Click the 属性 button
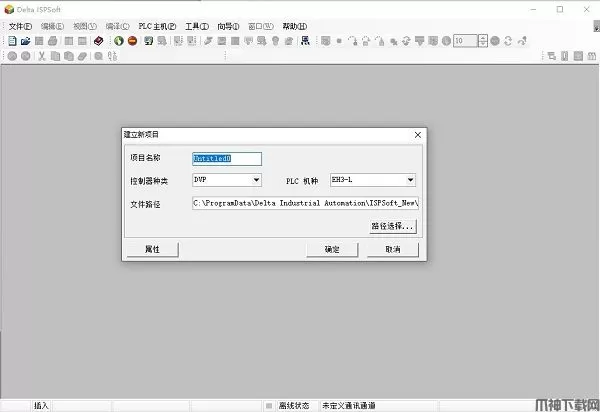This screenshot has height=412, width=600. (x=152, y=249)
